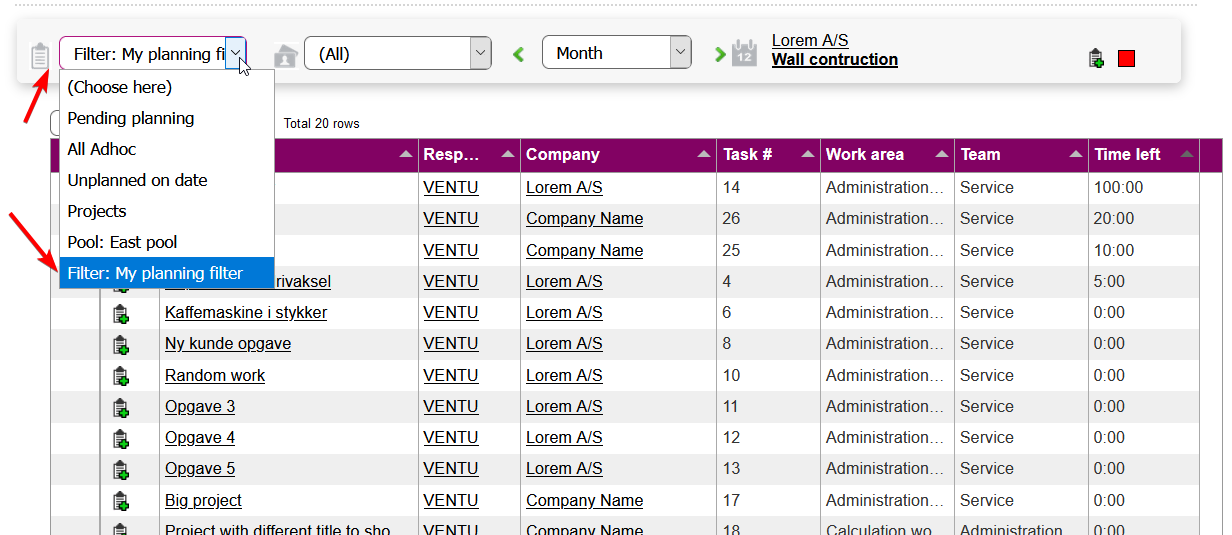This screenshot has width=1232, height=535.
Task: Open the calendar icon showing 12
Action: [743, 53]
